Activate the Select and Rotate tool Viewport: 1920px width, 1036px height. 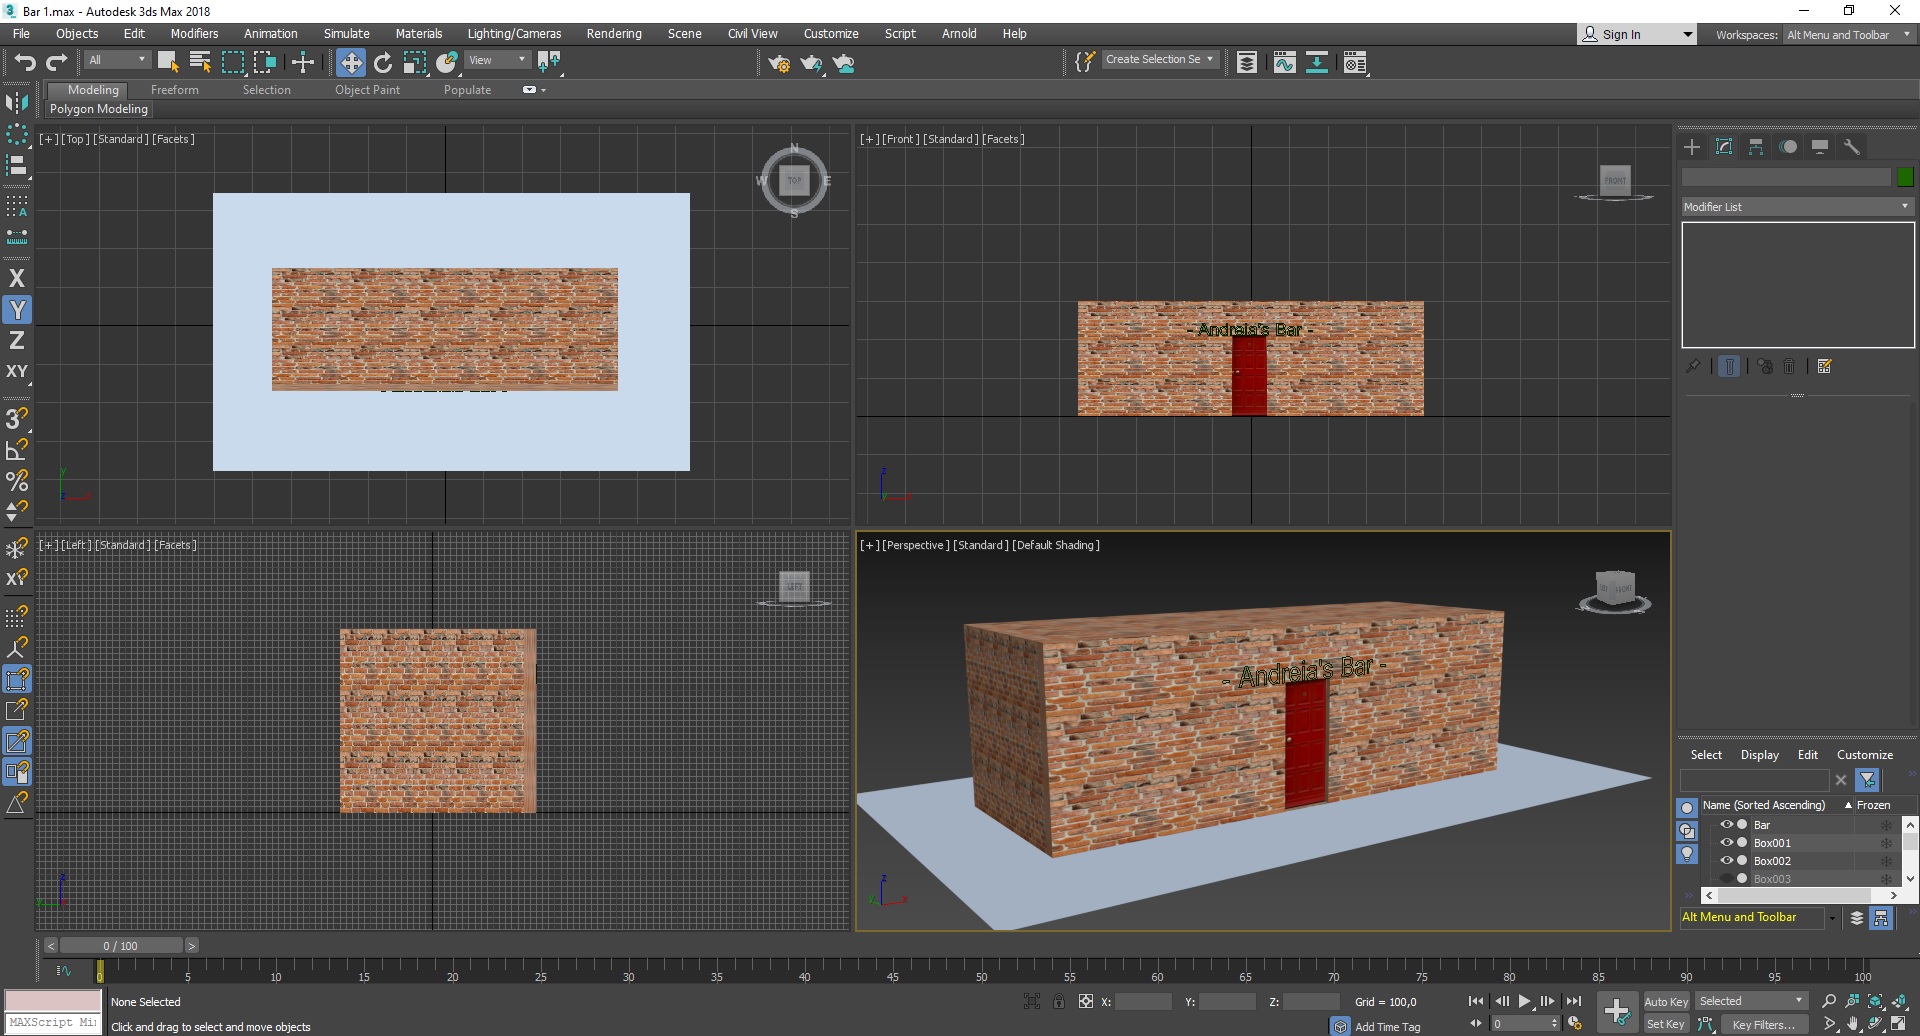point(383,62)
